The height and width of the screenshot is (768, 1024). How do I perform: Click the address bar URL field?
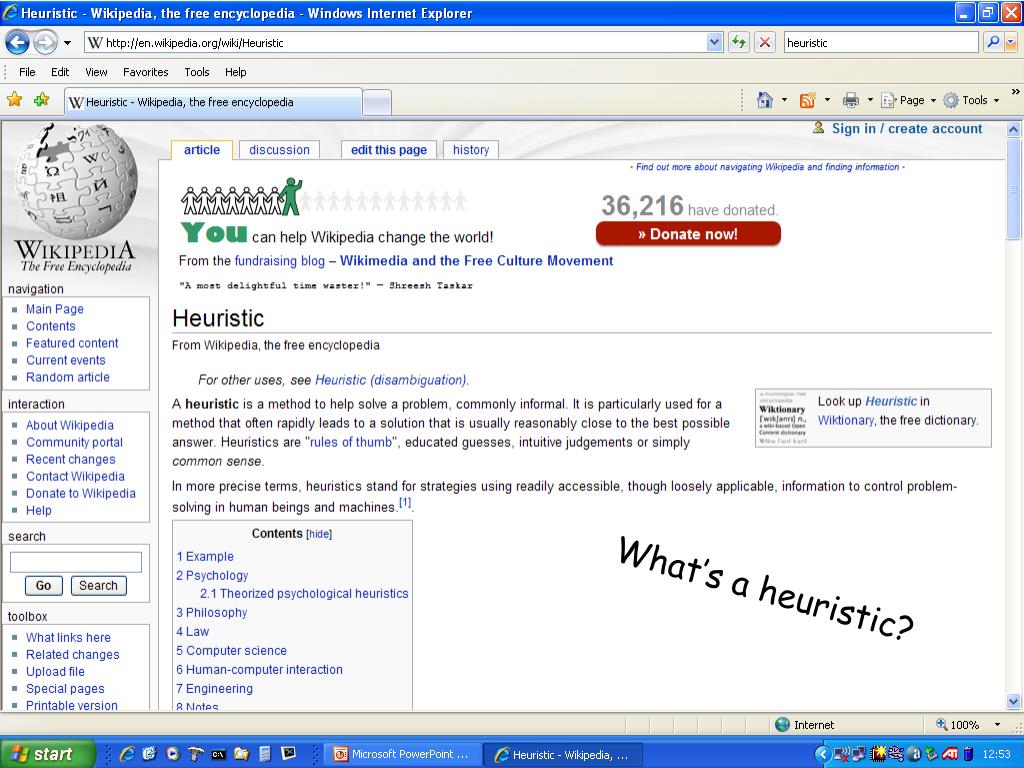(396, 43)
